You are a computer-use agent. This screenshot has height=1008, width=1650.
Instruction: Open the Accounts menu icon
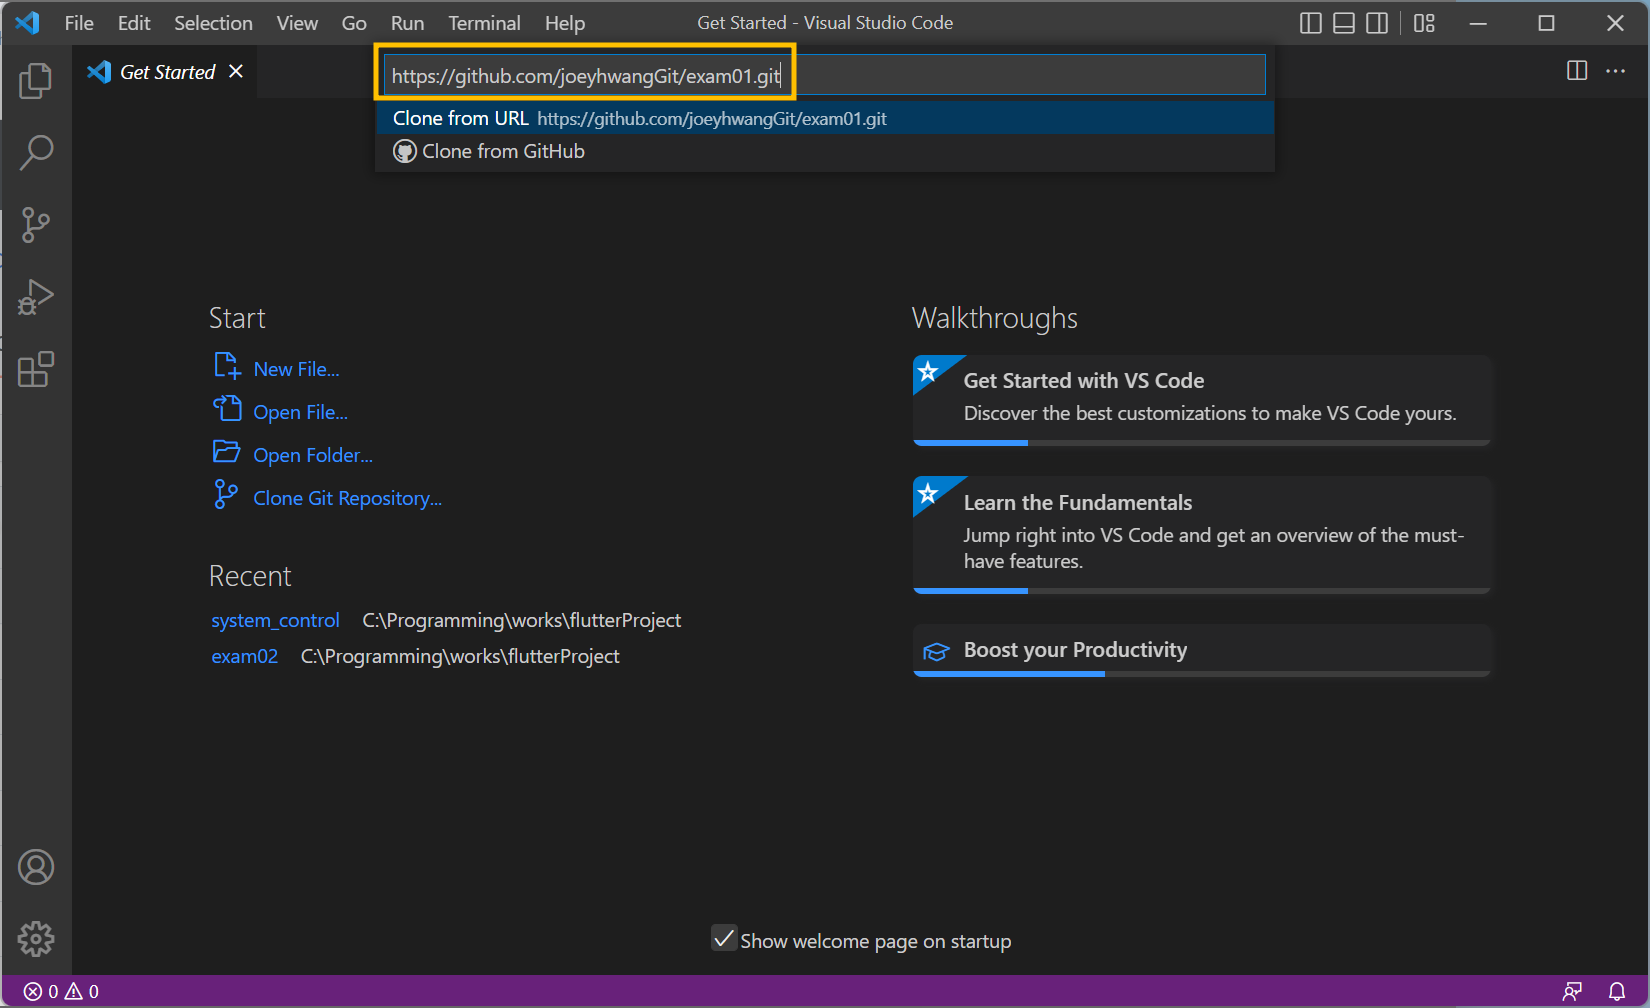tap(36, 867)
